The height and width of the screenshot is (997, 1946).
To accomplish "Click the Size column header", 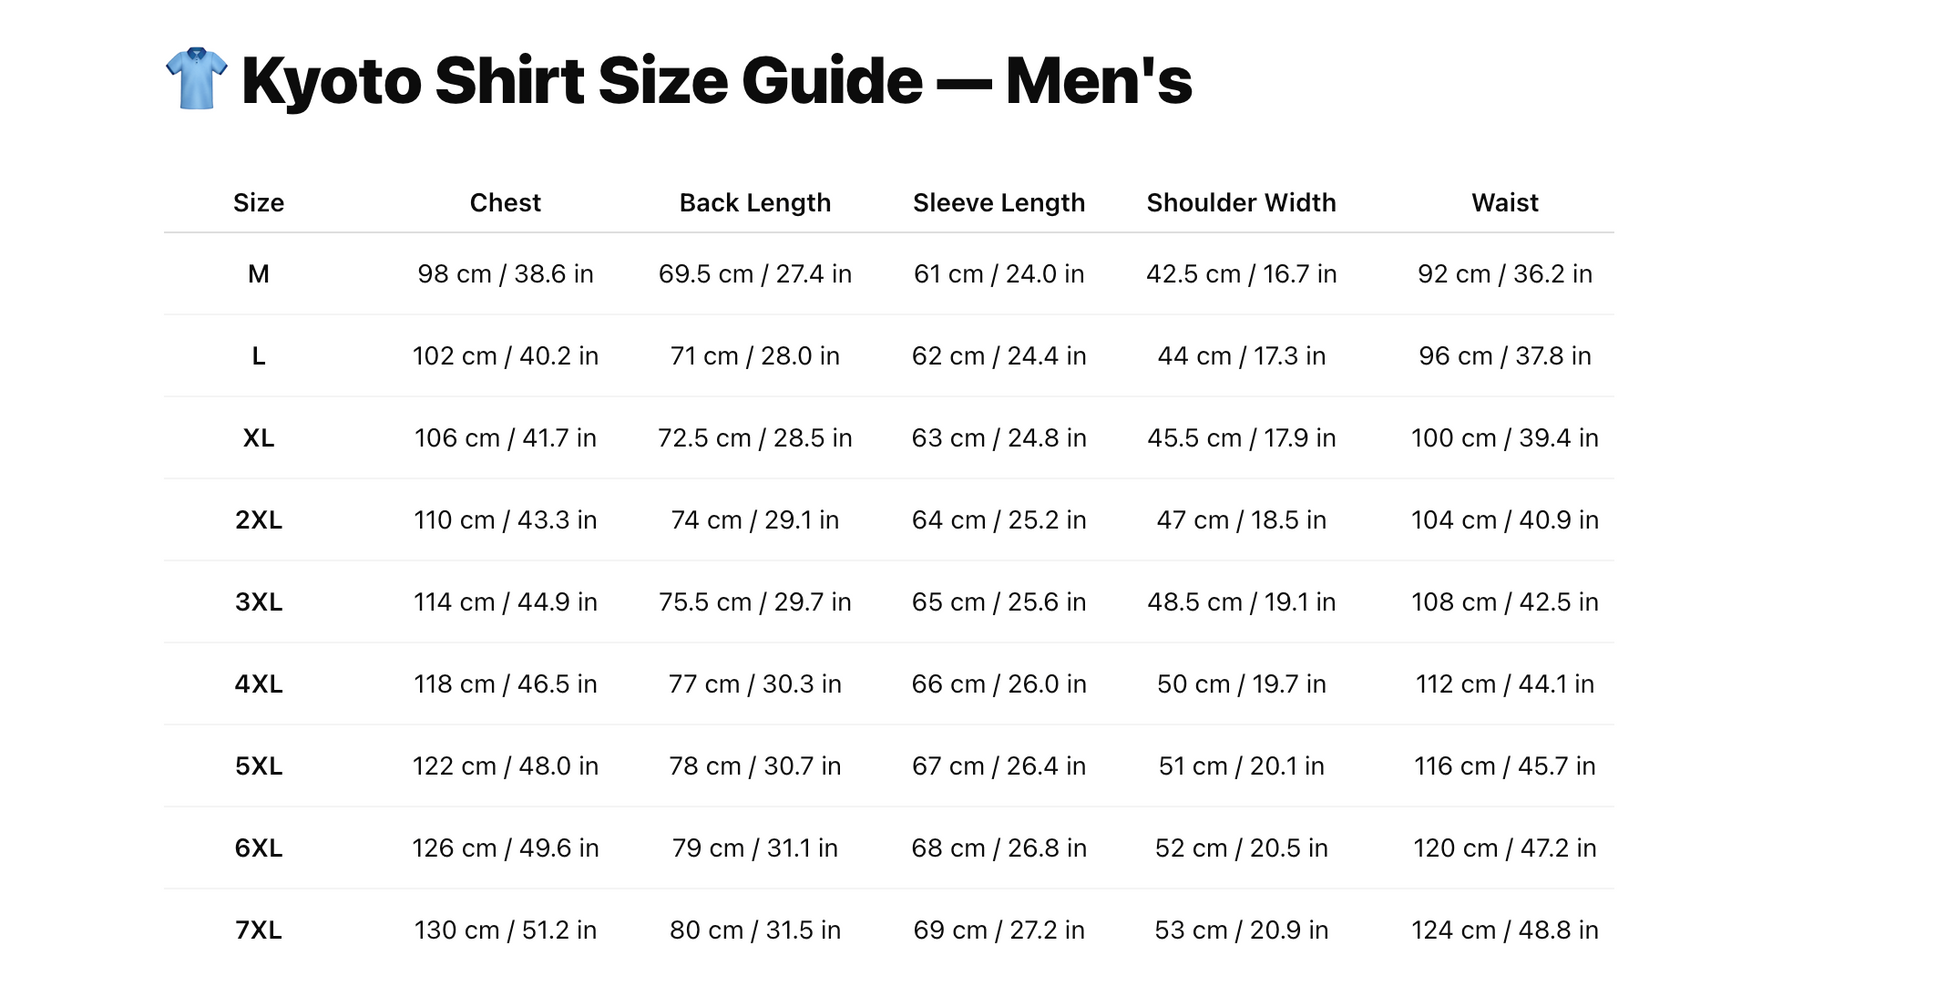I will point(258,203).
